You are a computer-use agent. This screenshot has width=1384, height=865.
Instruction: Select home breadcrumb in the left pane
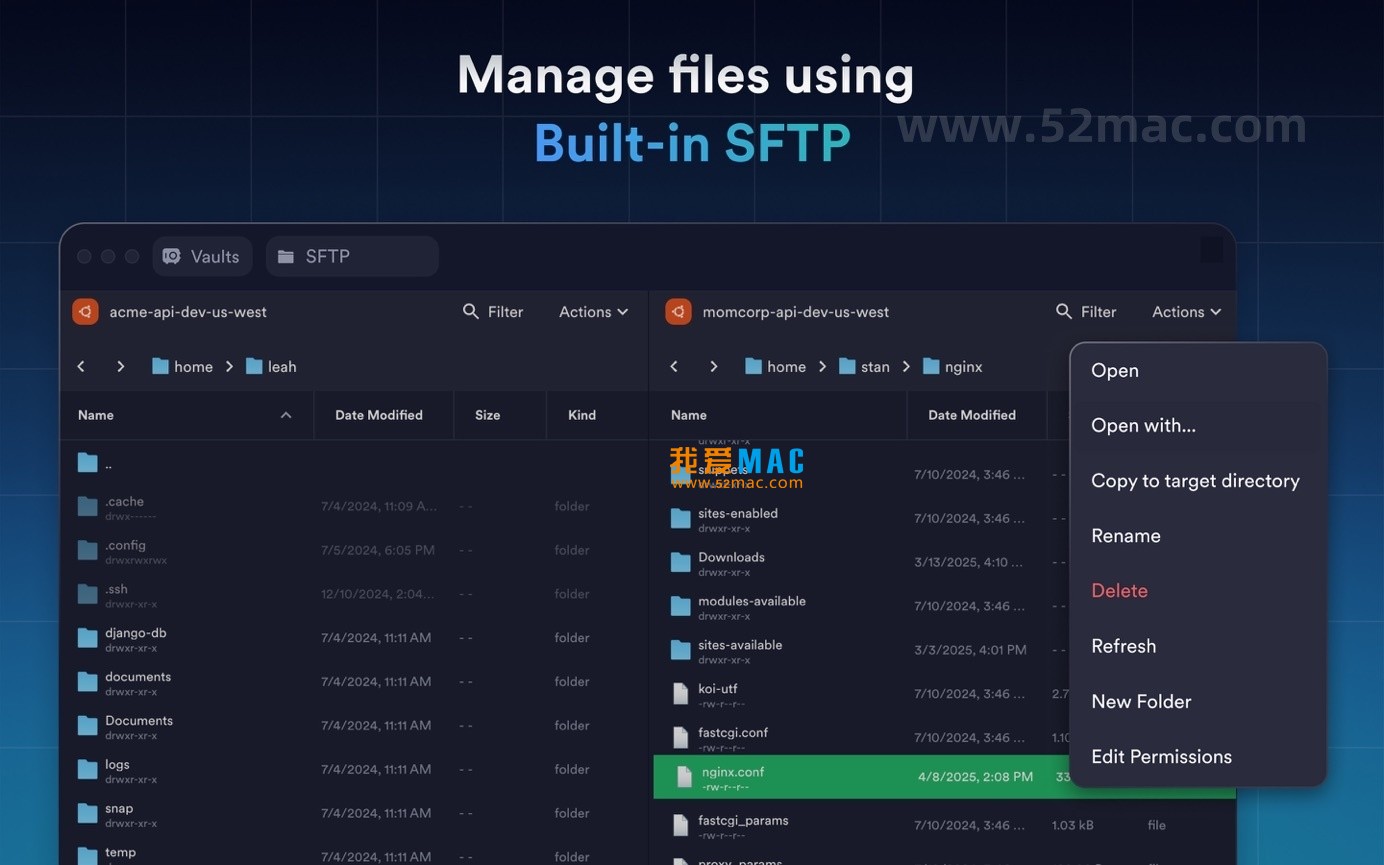[x=182, y=367]
